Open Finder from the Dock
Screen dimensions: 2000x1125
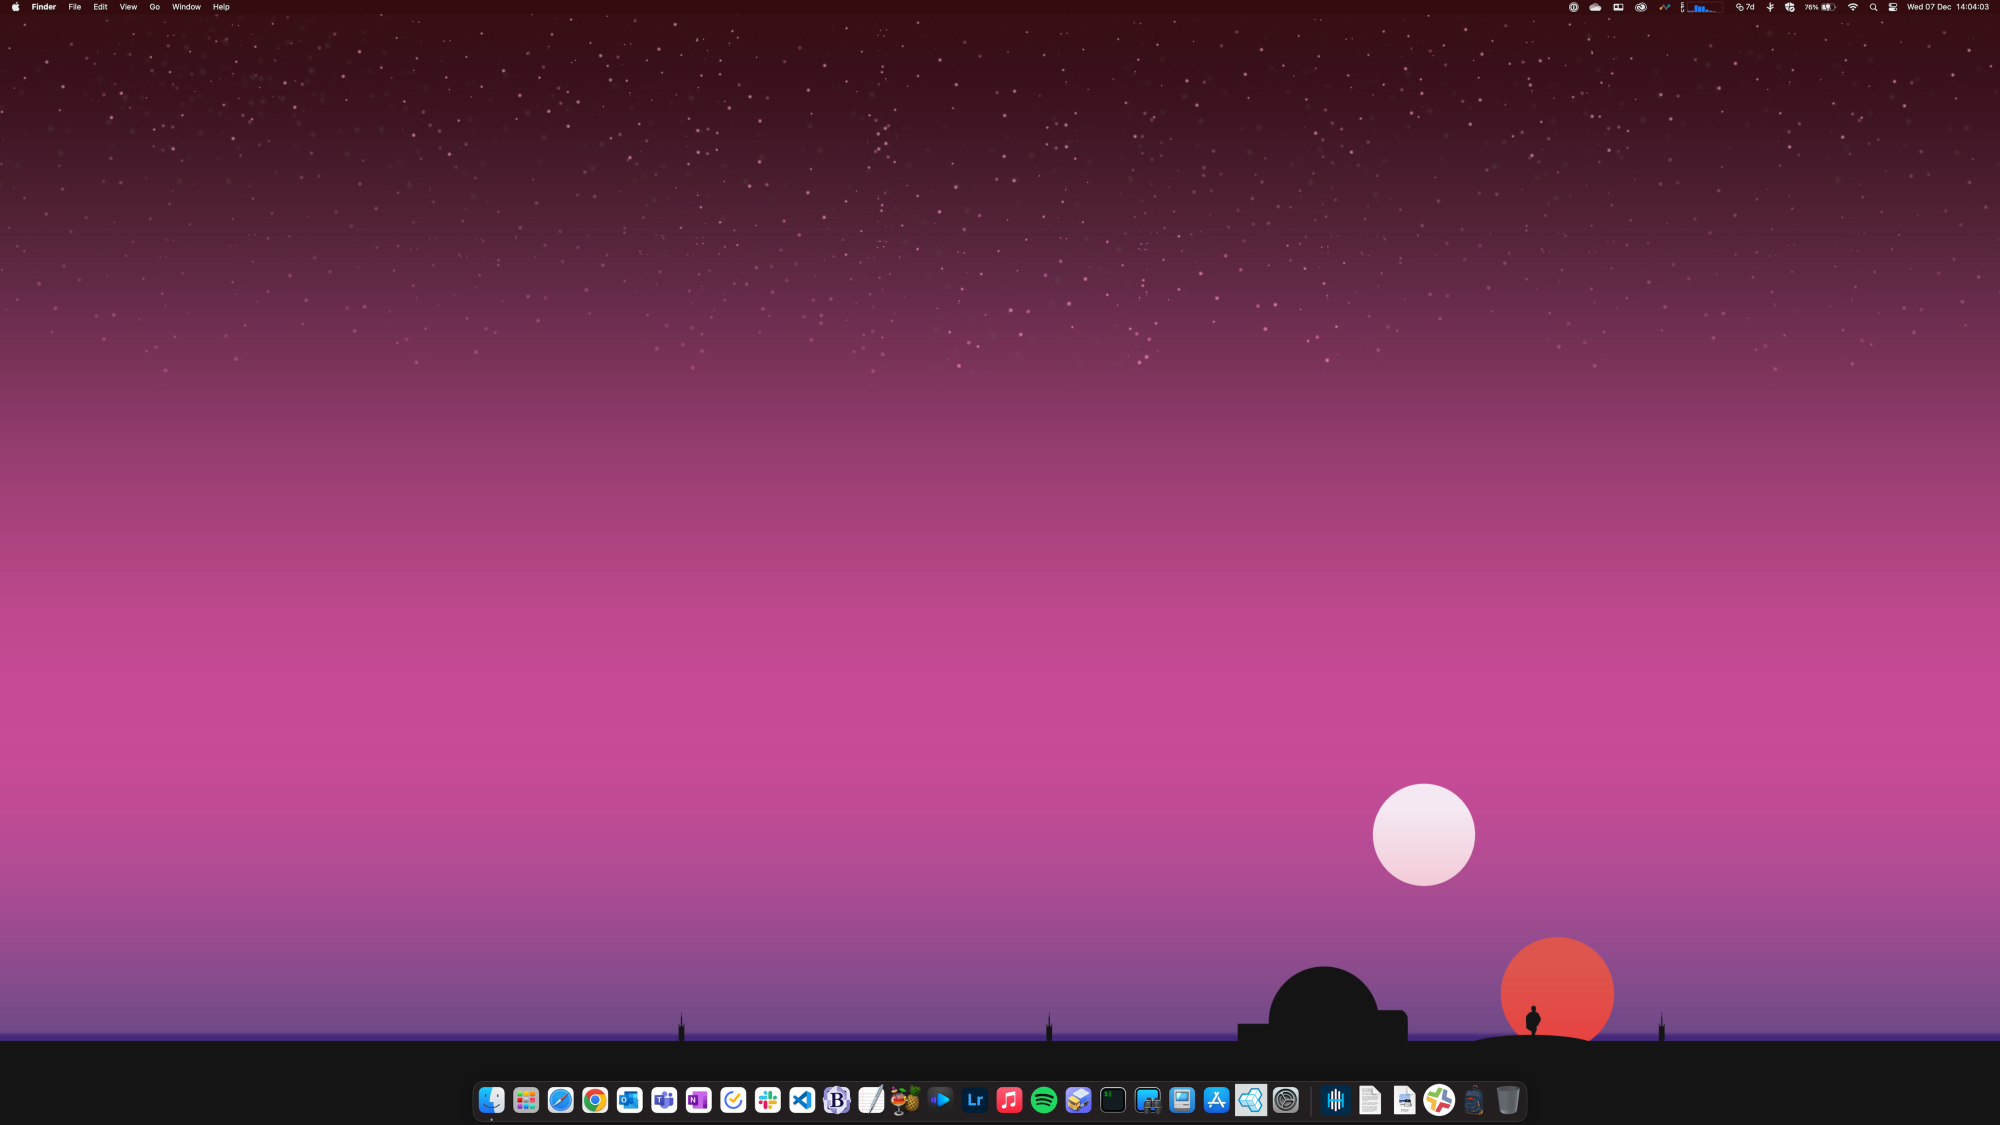(x=491, y=1100)
